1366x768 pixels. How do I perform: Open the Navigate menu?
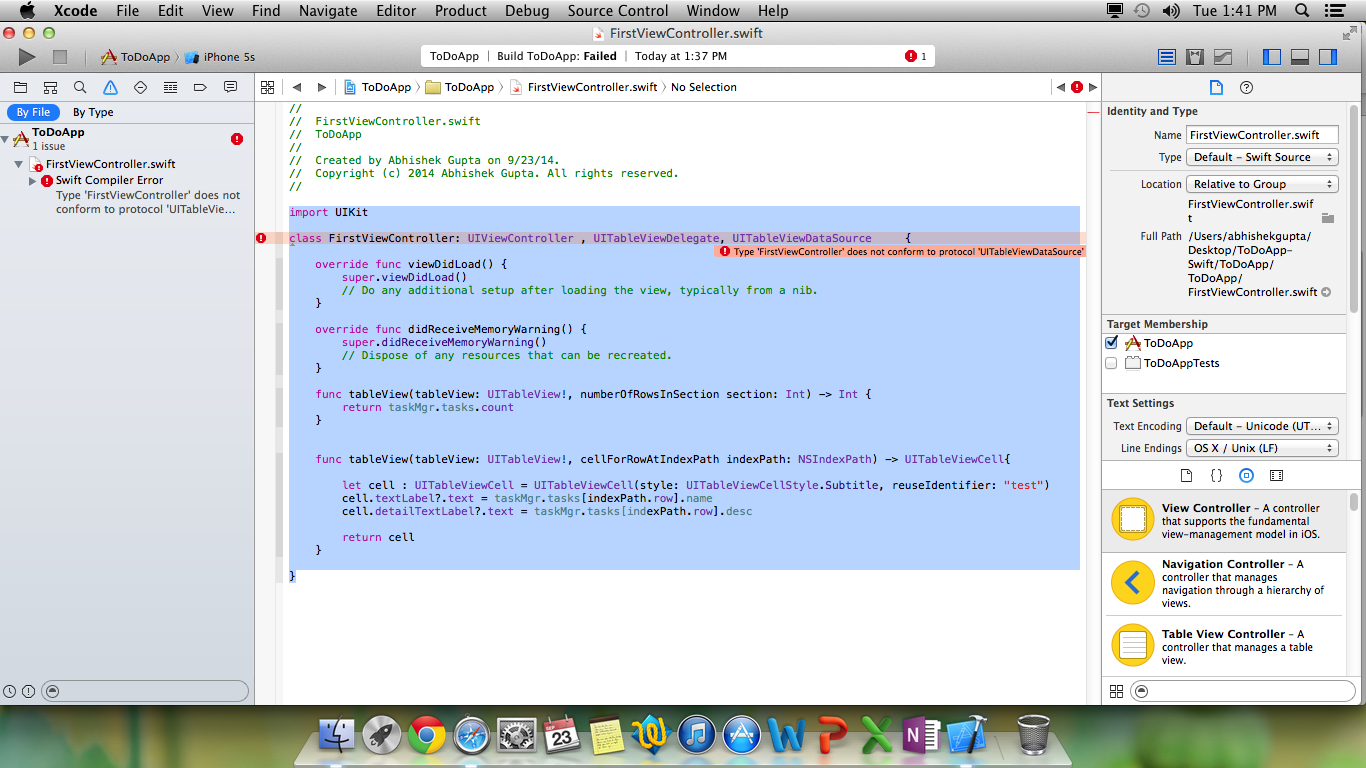pos(328,11)
